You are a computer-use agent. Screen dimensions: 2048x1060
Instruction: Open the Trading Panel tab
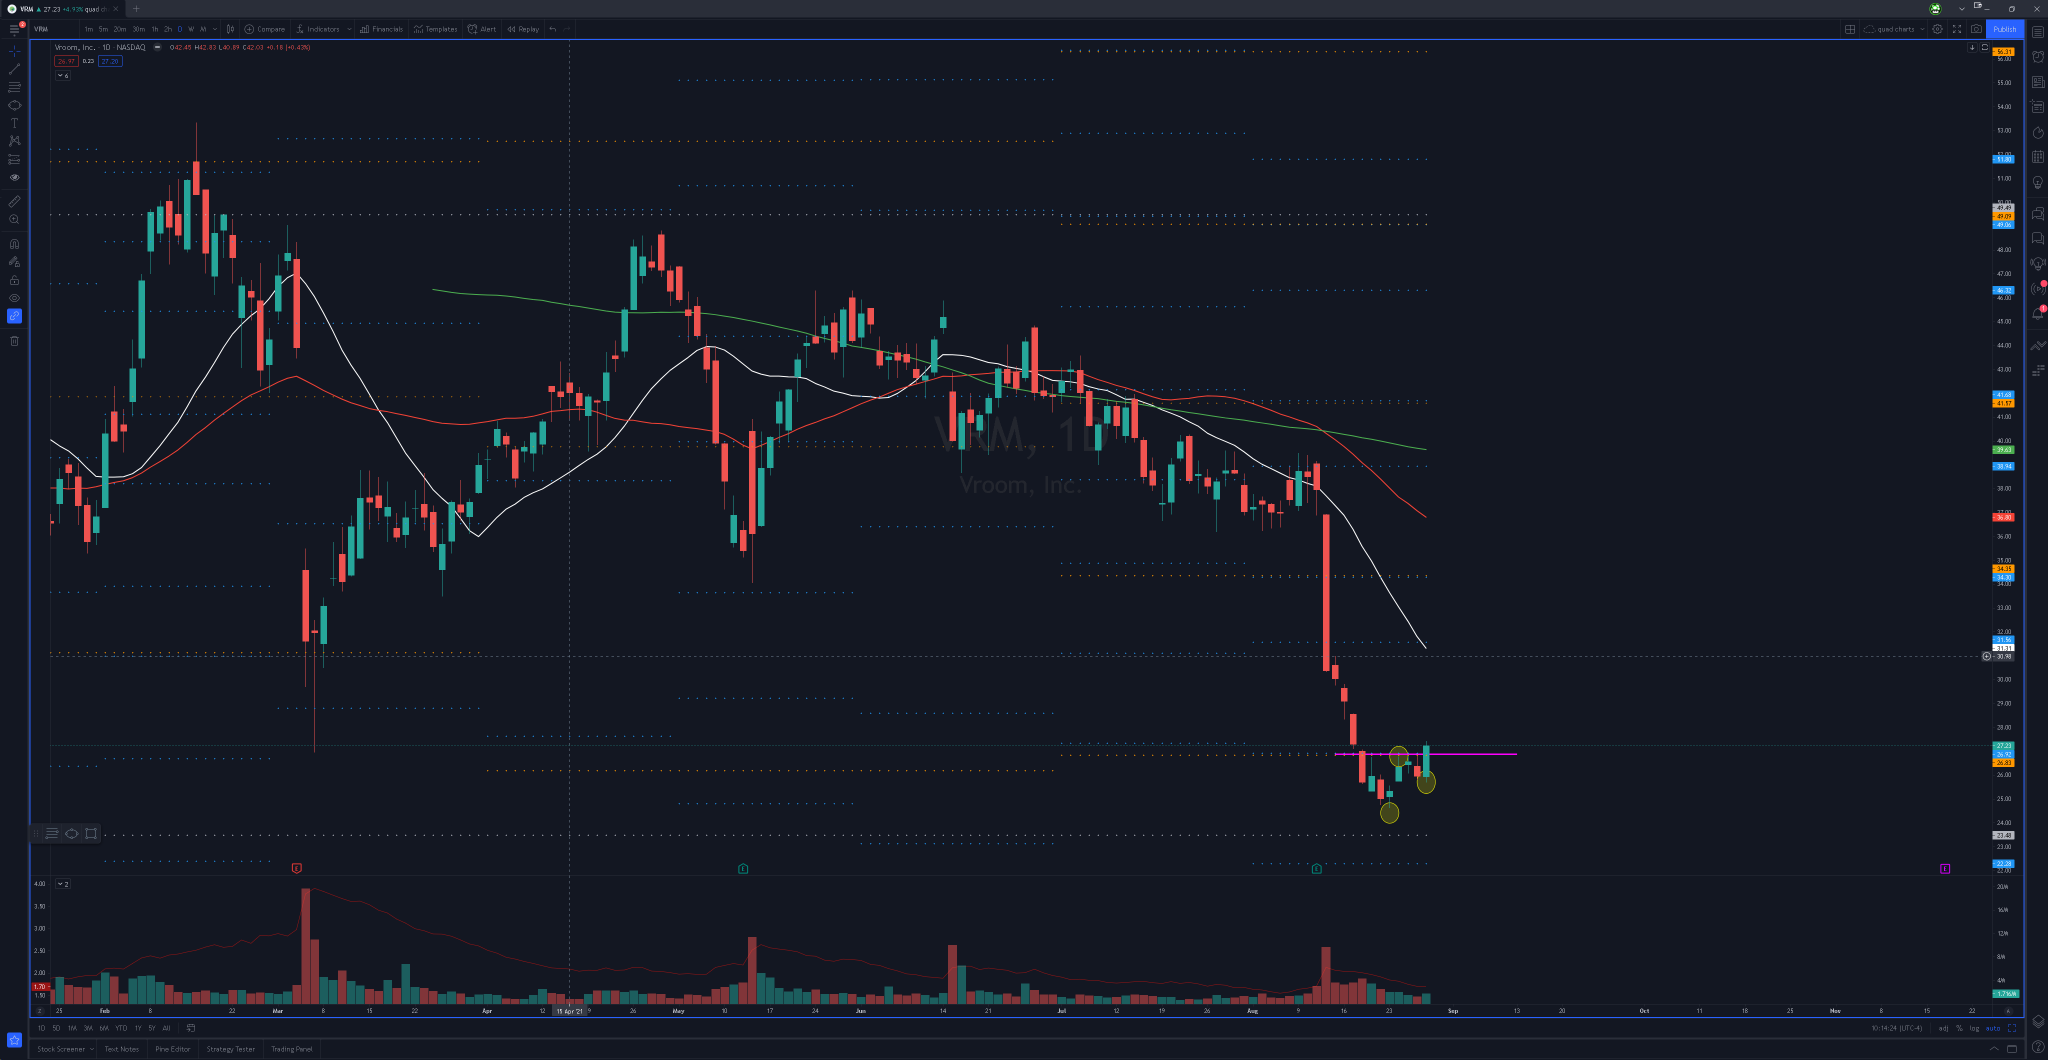coord(292,1049)
